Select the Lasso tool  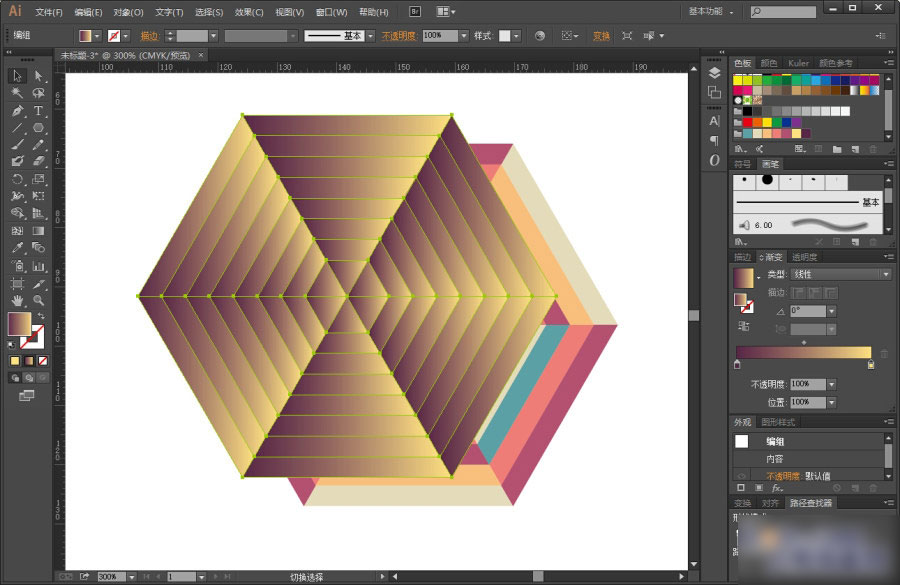(38, 93)
